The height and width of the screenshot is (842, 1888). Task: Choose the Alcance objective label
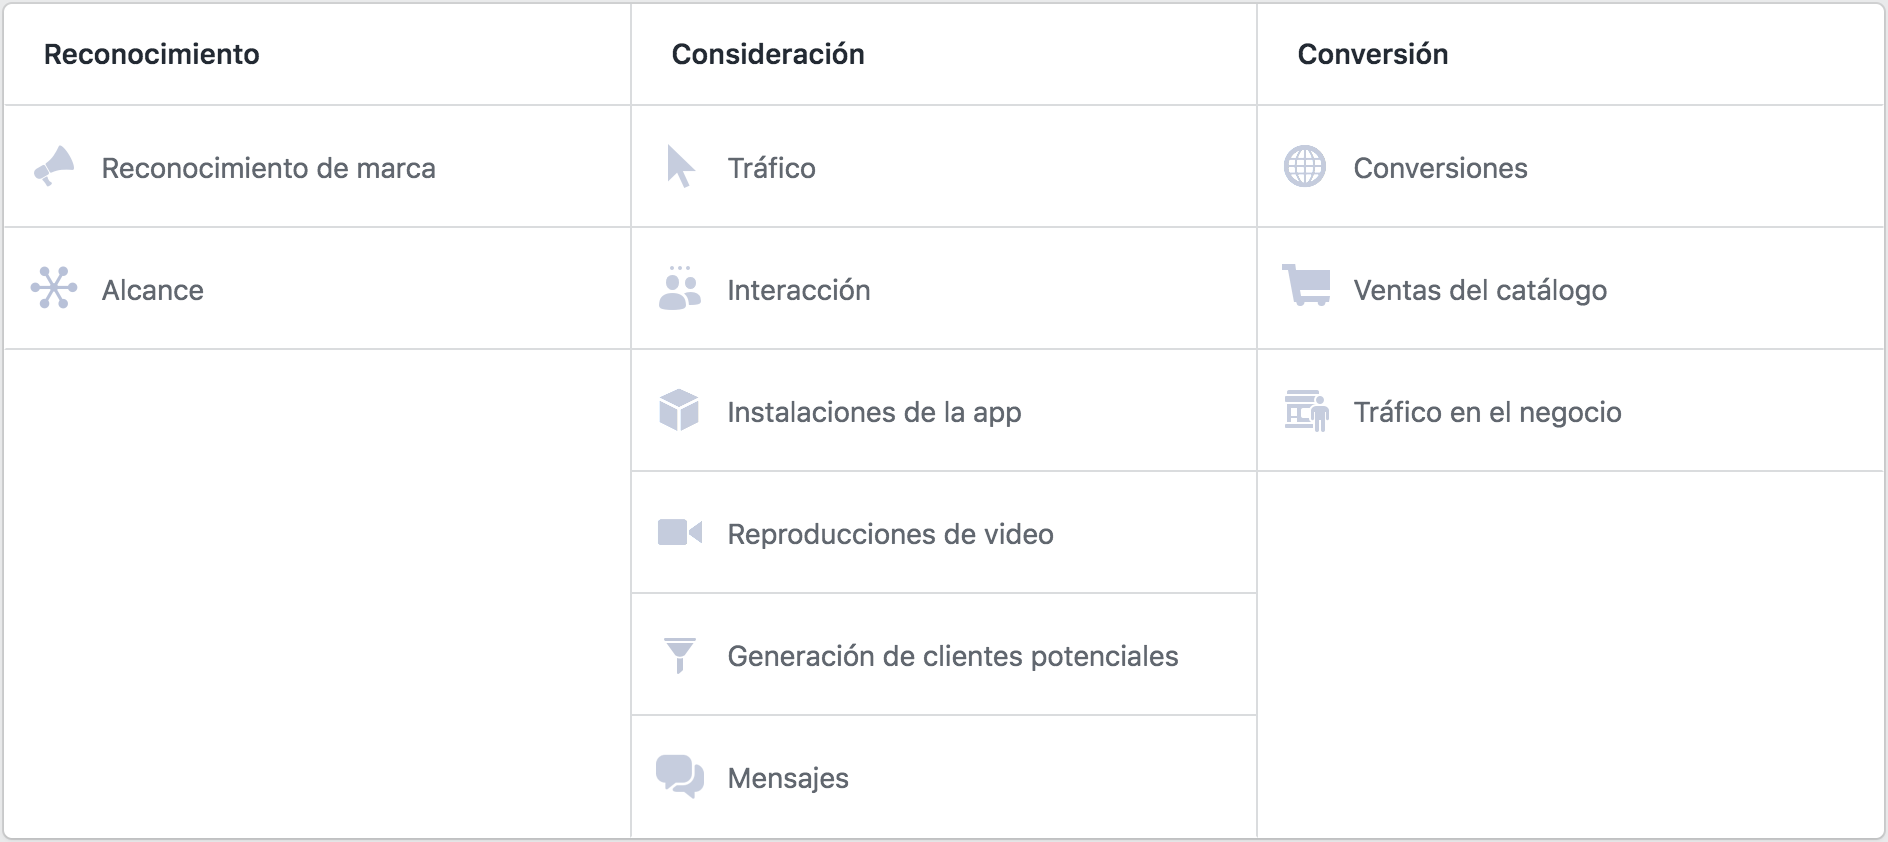point(153,290)
